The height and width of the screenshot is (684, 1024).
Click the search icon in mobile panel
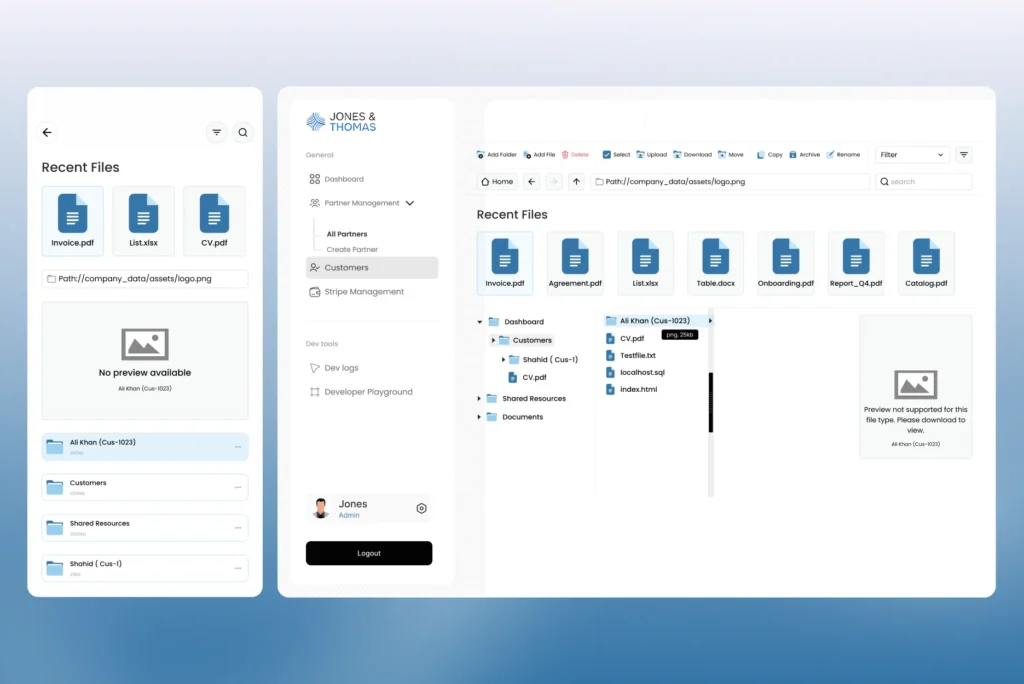click(x=243, y=132)
